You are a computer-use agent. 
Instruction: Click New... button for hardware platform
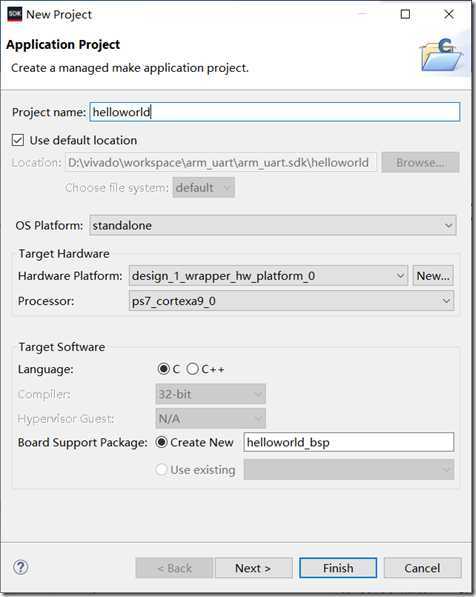tap(433, 276)
